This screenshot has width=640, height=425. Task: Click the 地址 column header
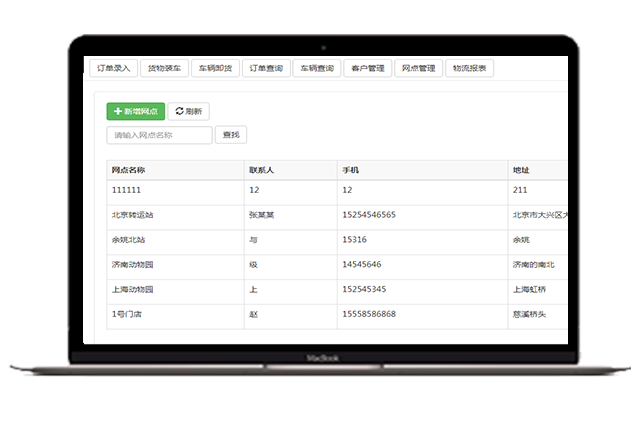(521, 170)
